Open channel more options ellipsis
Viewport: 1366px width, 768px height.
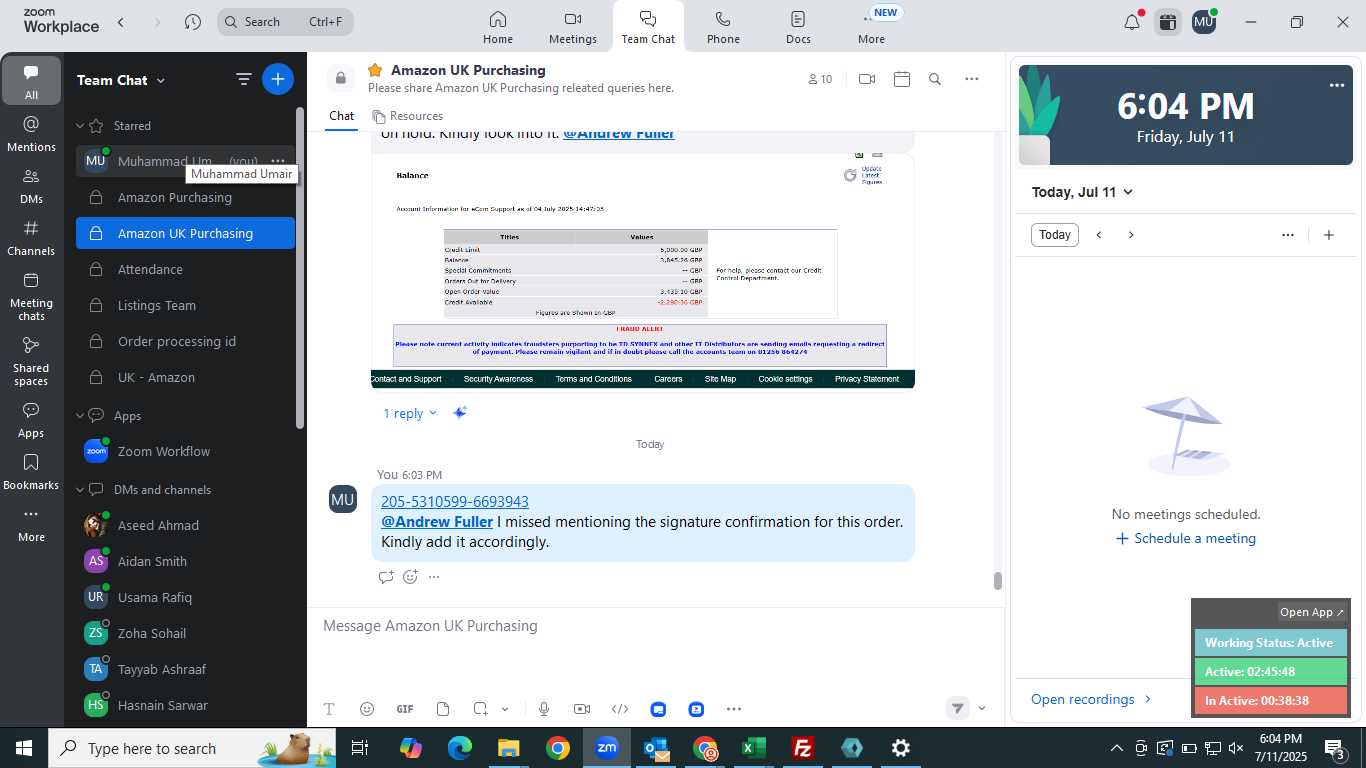point(972,79)
